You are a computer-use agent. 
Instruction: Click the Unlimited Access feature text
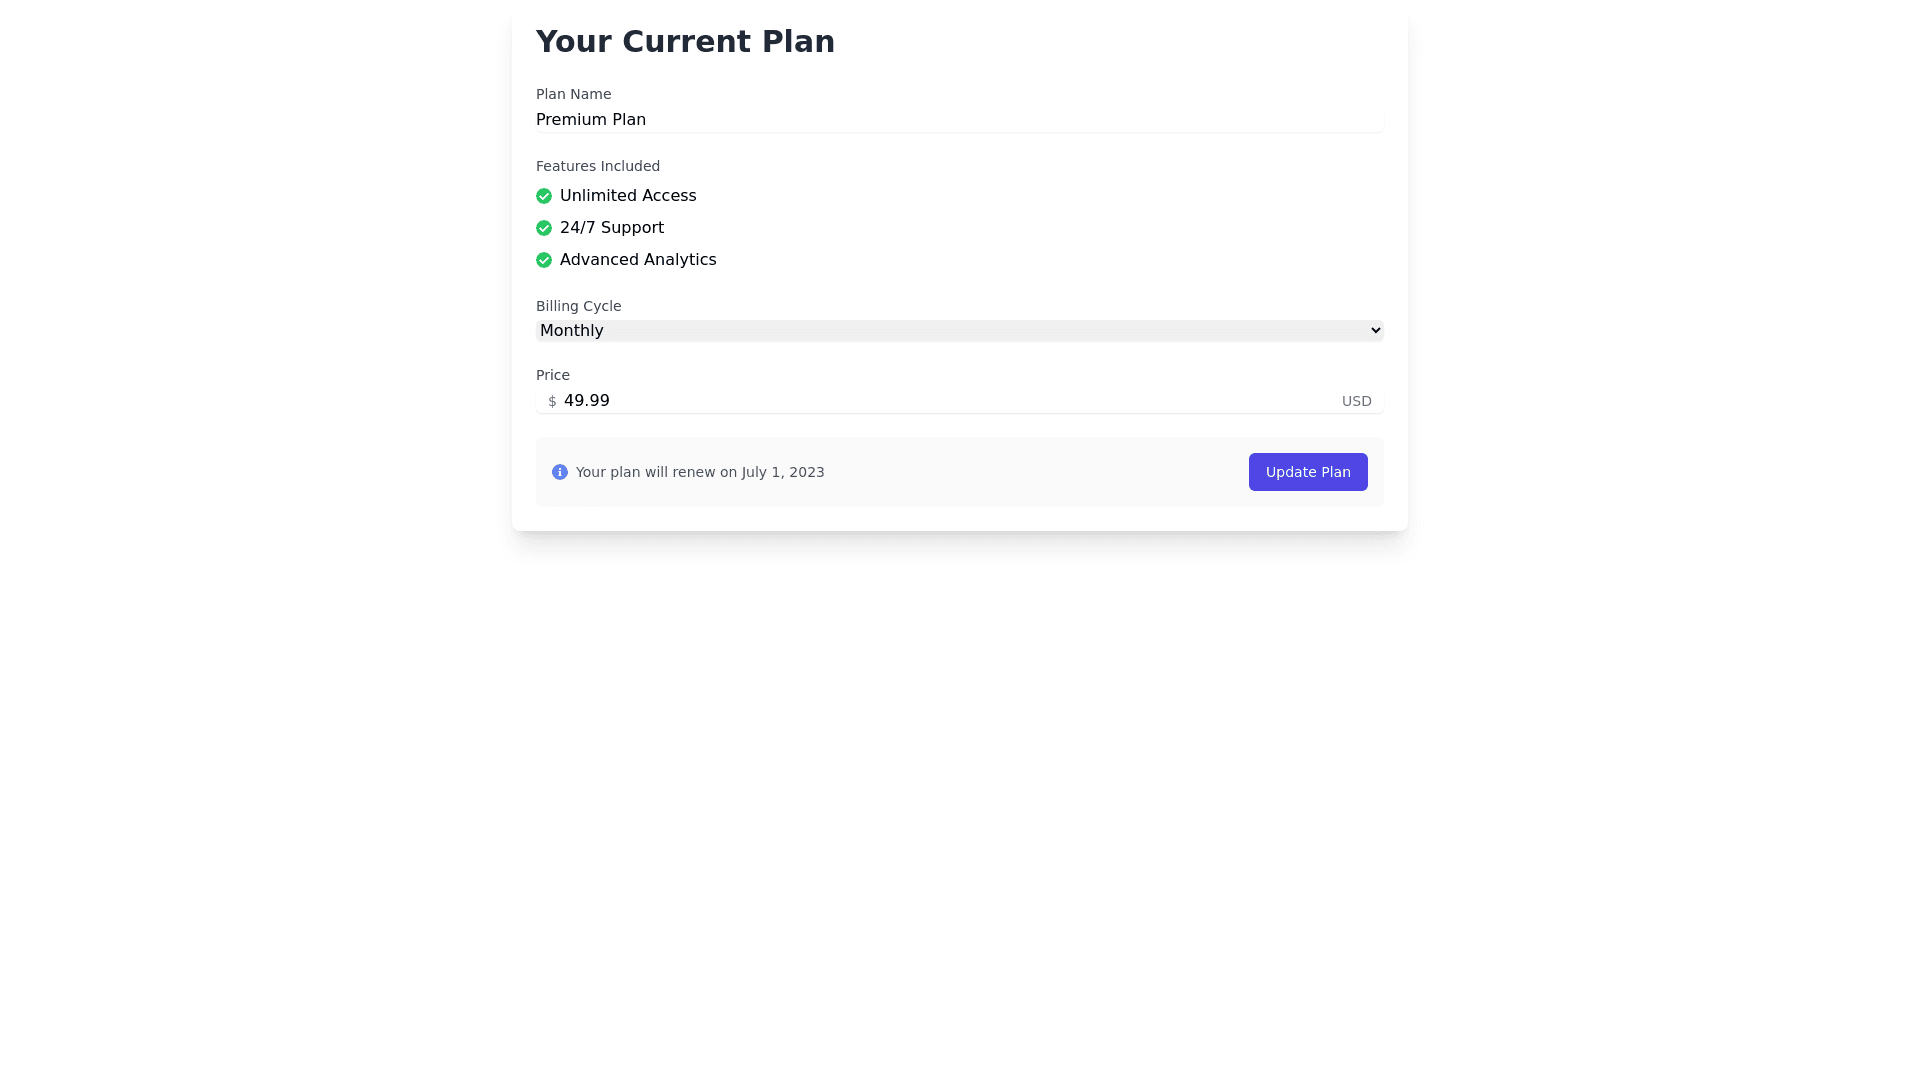628,196
